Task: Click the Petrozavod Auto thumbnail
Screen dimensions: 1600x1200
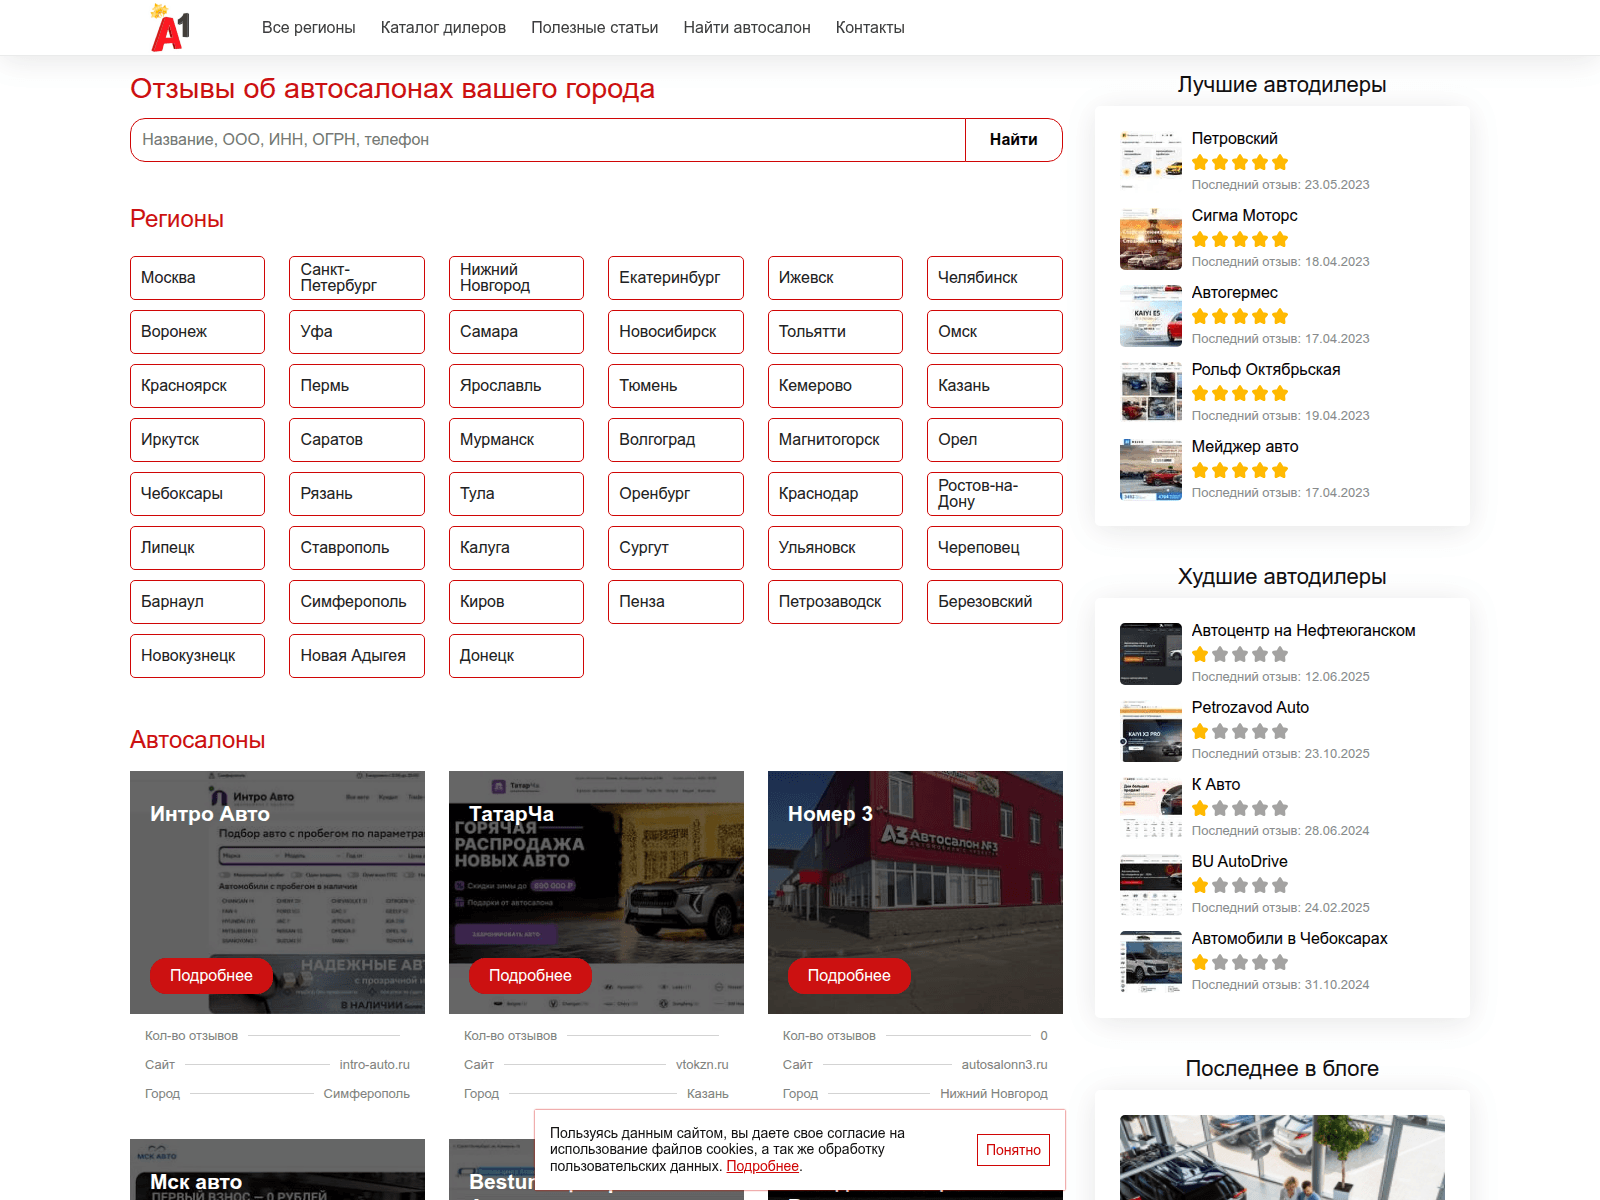Action: (1151, 731)
